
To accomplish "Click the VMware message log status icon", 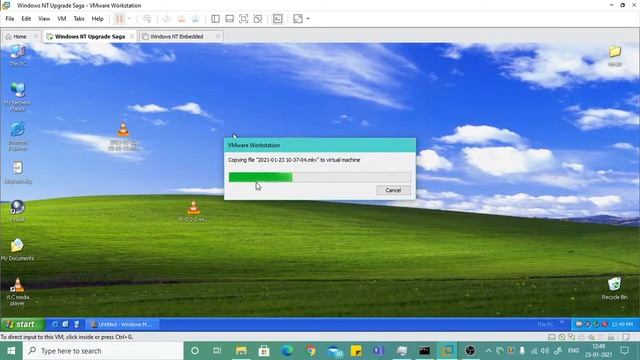I will click(626, 337).
